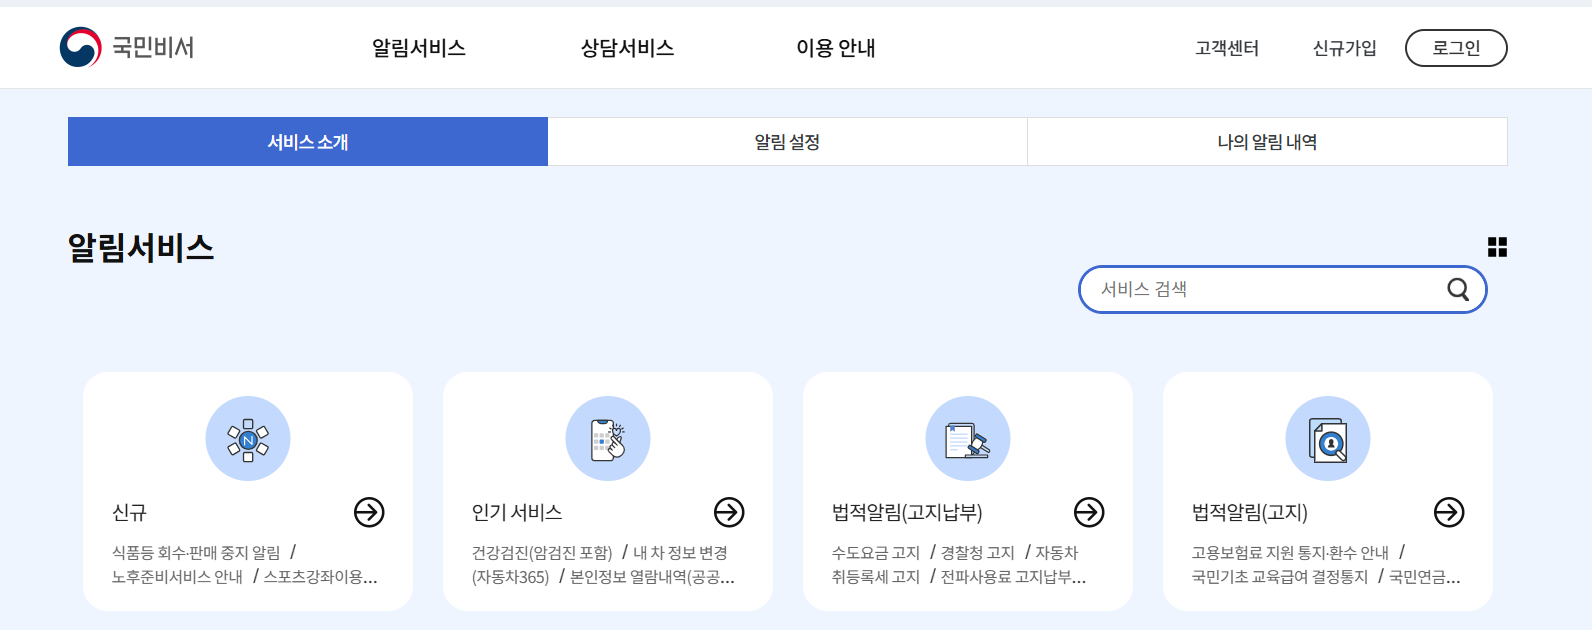This screenshot has height=630, width=1592.
Task: Select 취등록세 고지 text
Action: point(876,576)
